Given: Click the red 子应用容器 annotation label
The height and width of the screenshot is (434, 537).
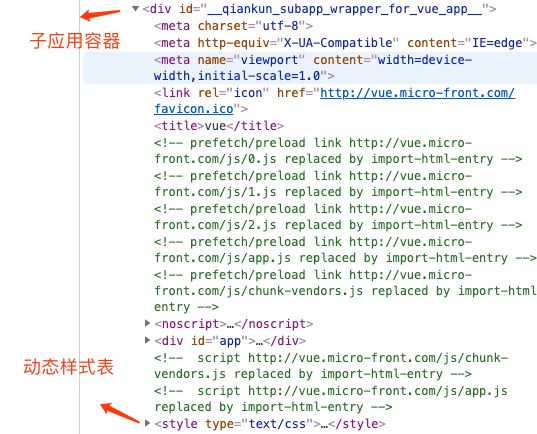Looking at the screenshot, I should 75,41.
